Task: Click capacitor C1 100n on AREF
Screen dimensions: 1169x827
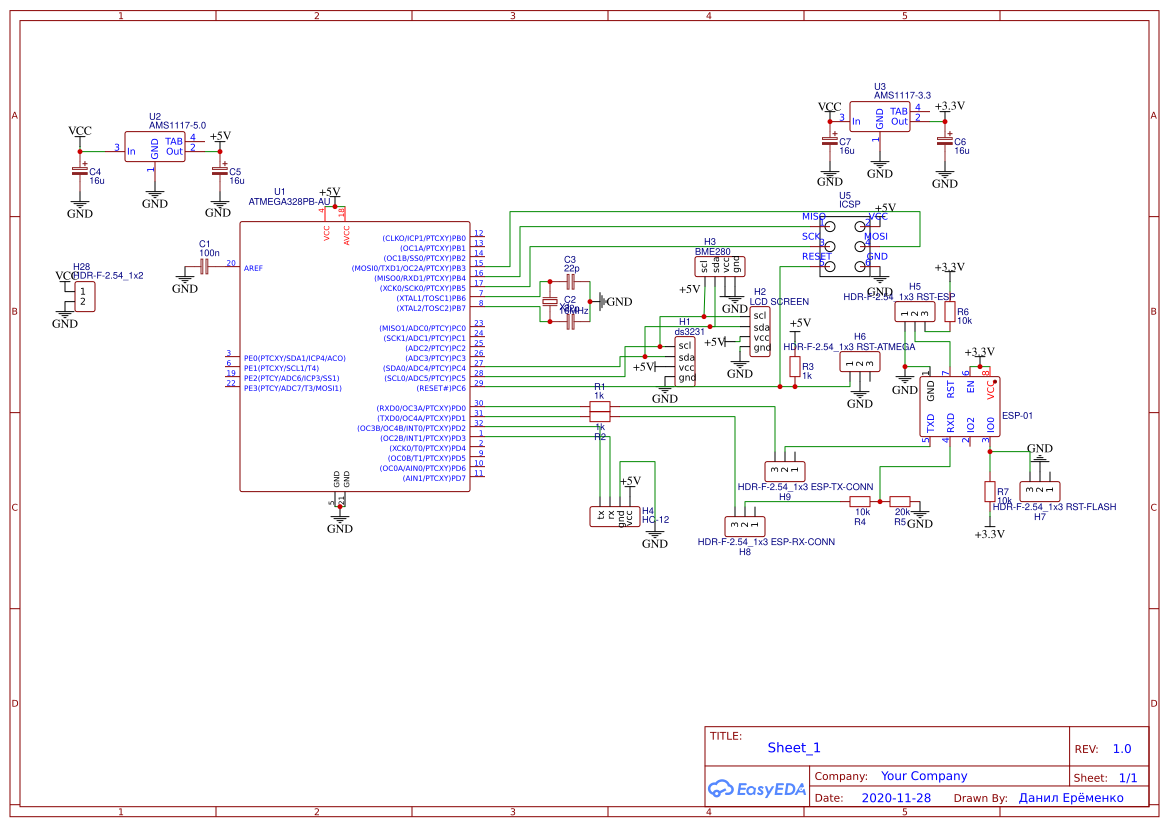Action: point(203,265)
